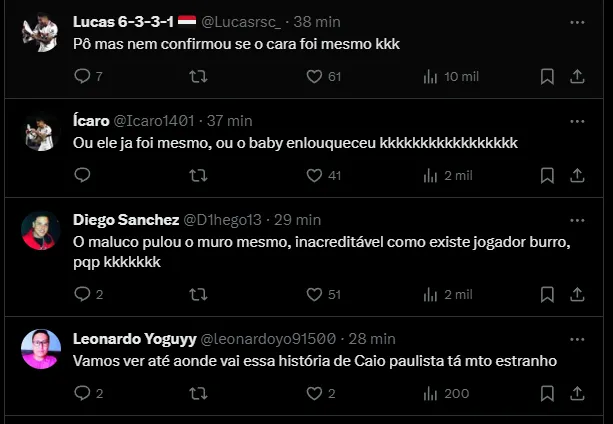
Task: Expand more menu for Leonardo Yoguyy's tweet
Action: coord(577,338)
